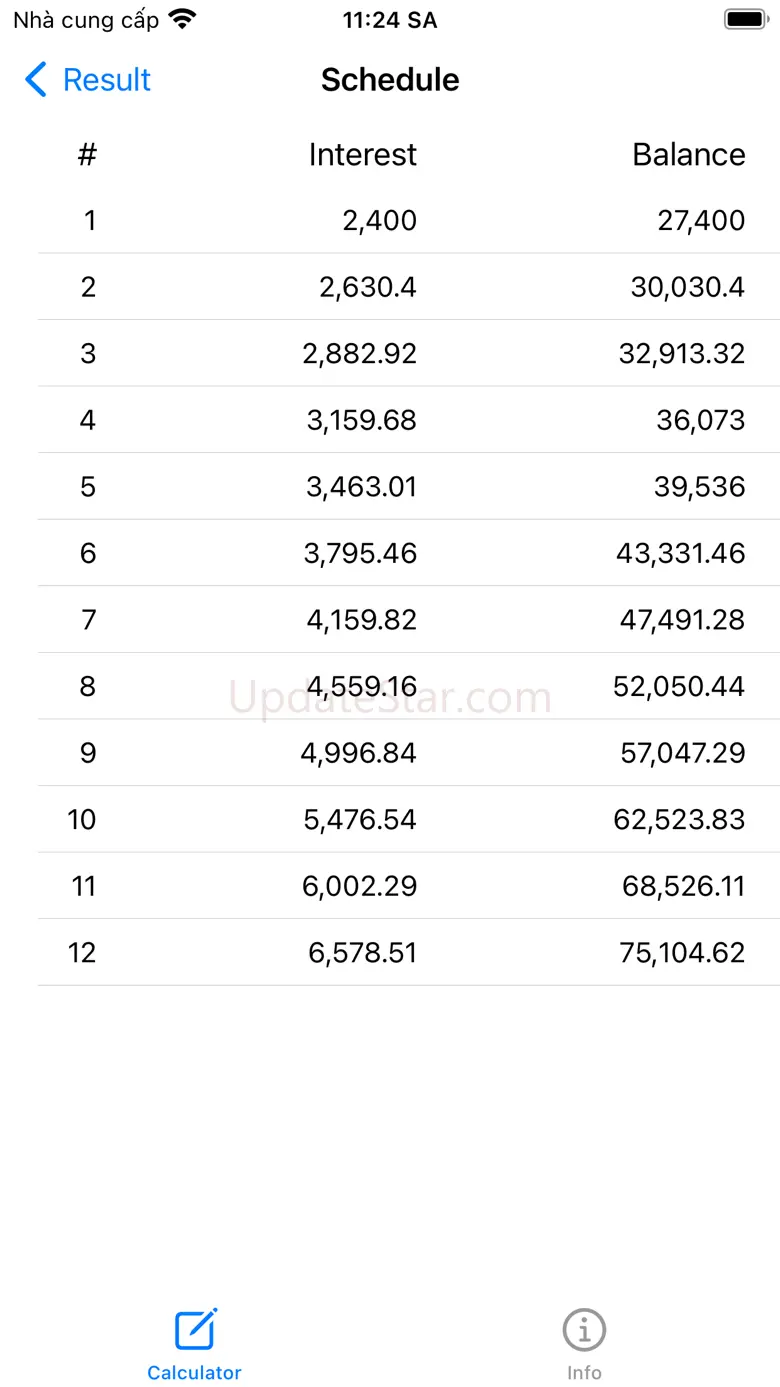Tap the # column header
The image size is (780, 1387).
click(x=88, y=155)
